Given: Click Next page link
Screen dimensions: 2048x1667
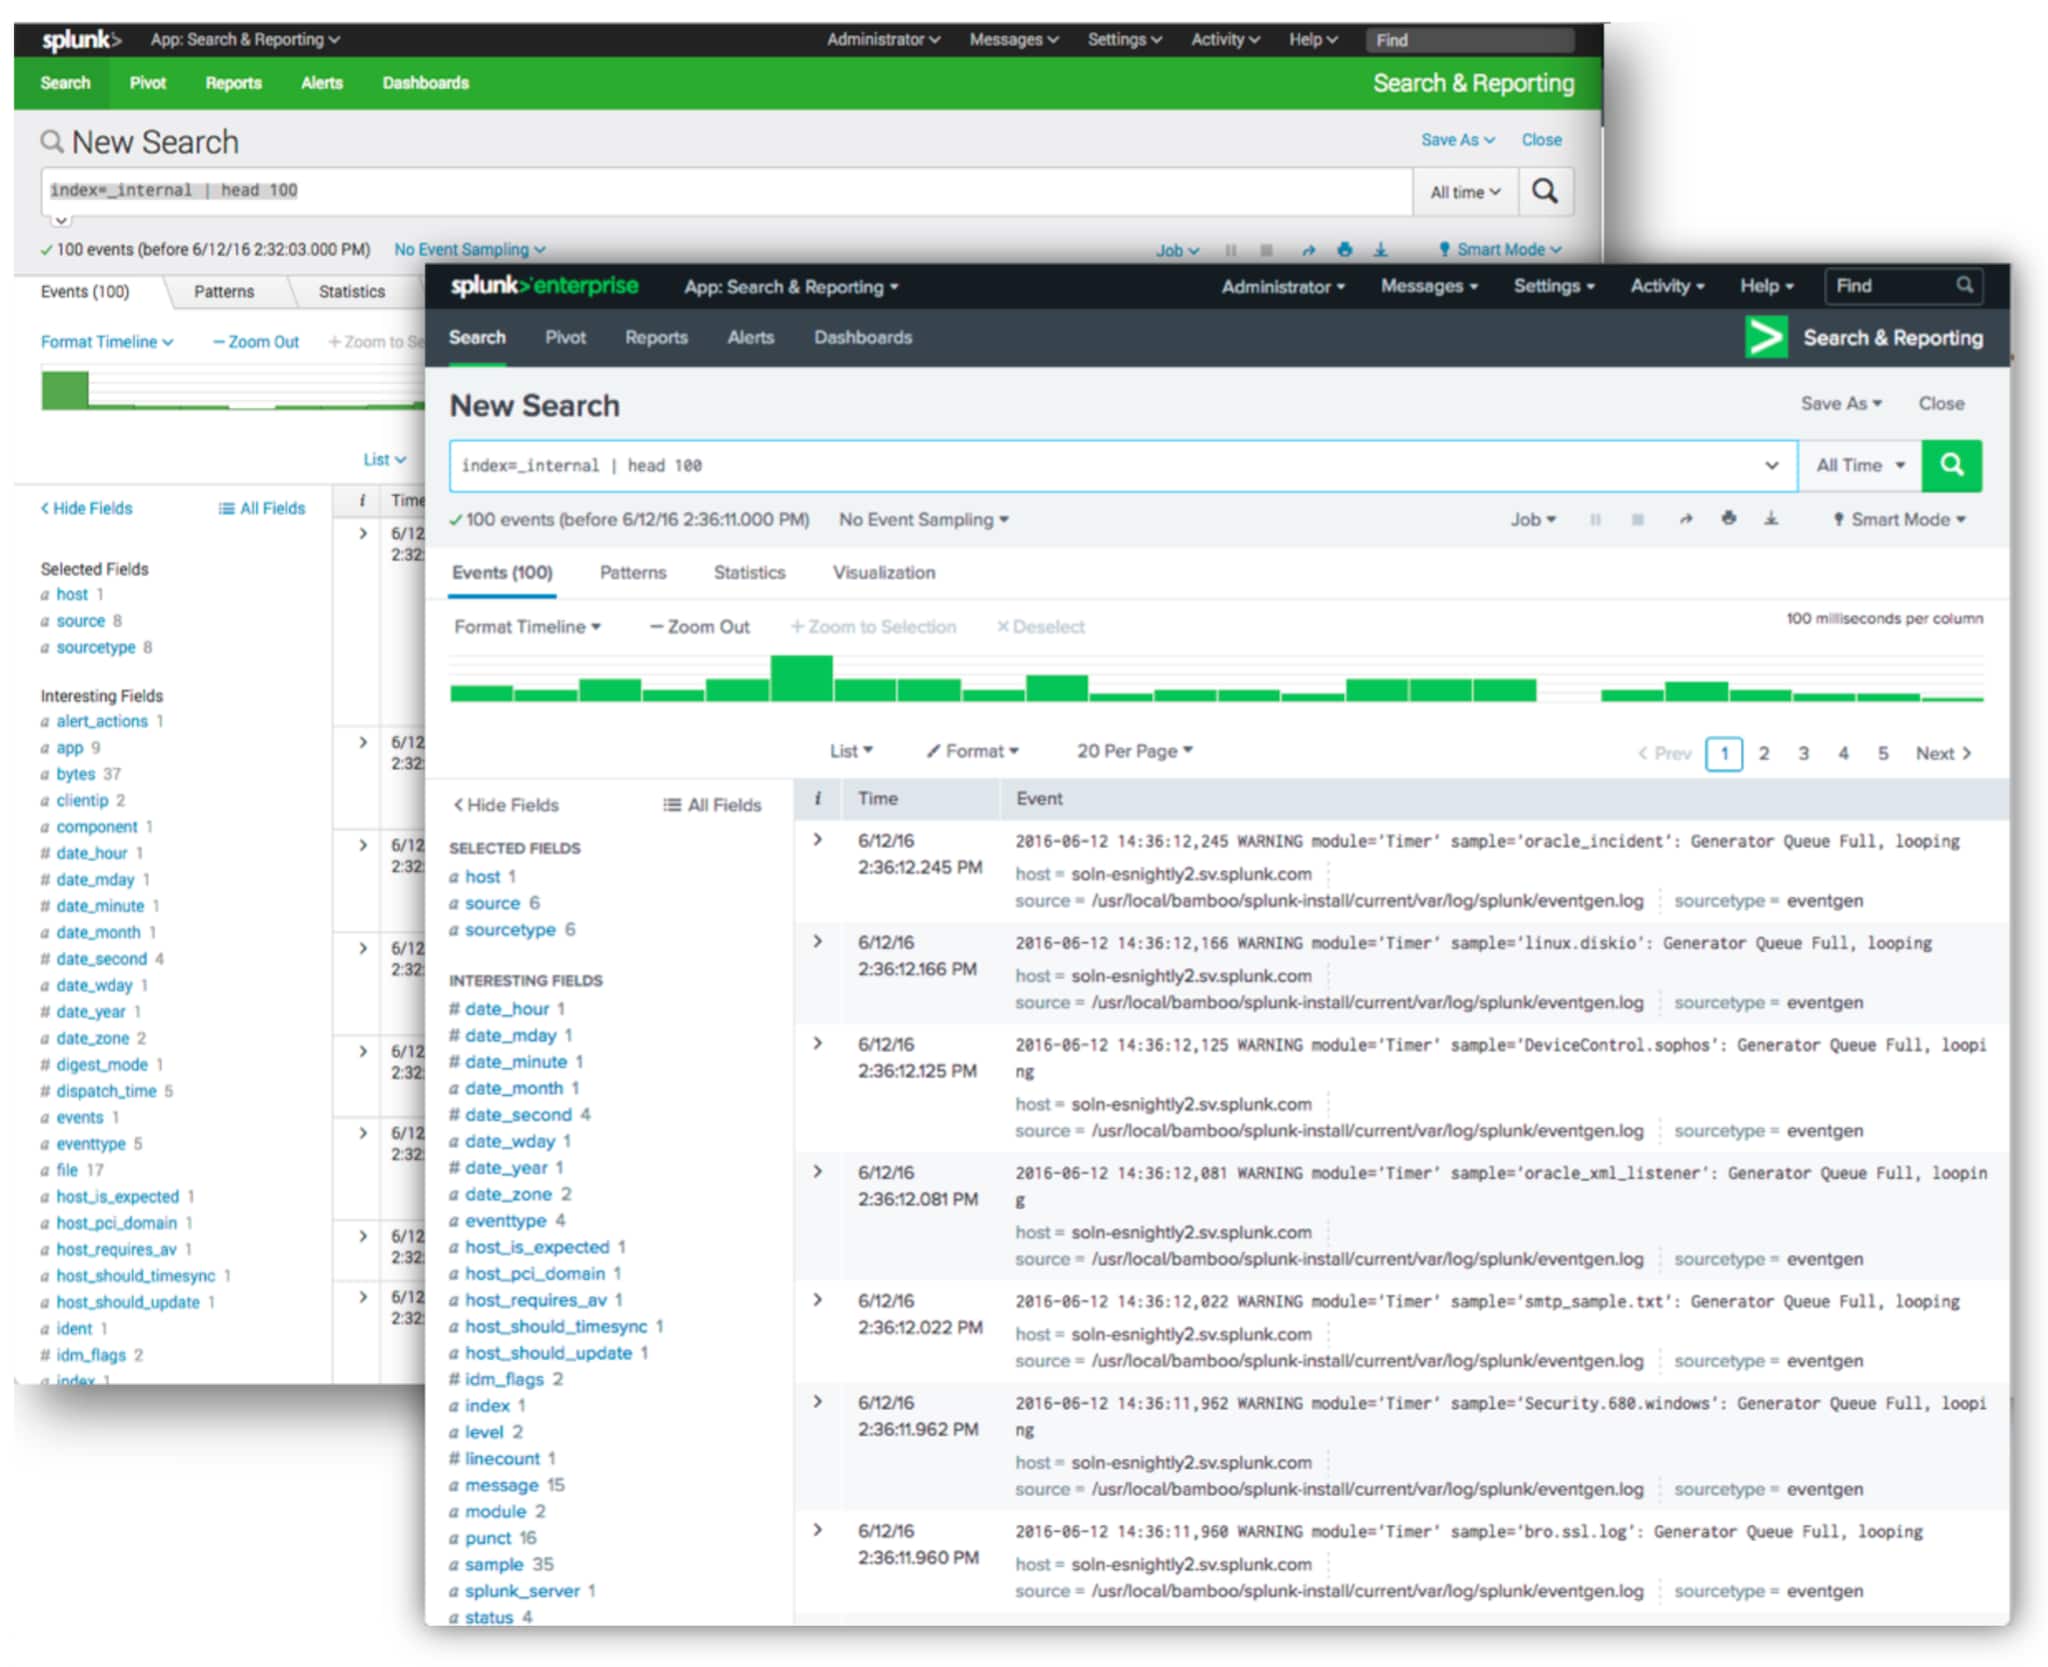Looking at the screenshot, I should (1943, 753).
